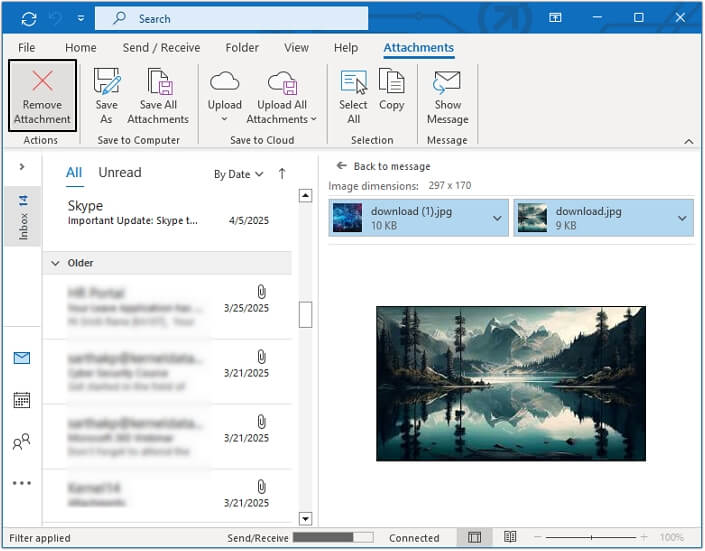Open the By Date sort dropdown
This screenshot has width=705, height=551.
[238, 174]
